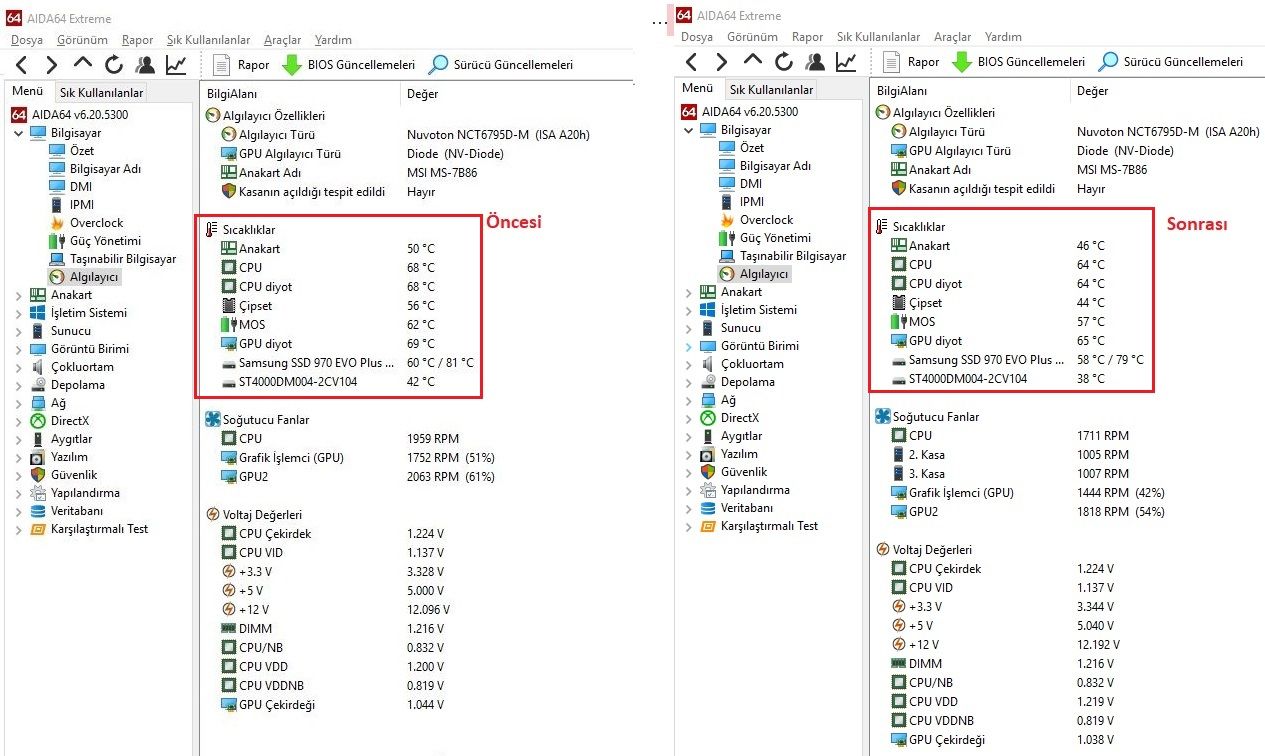
Task: Expand Güvenlik node in right window tree
Action: (x=689, y=472)
